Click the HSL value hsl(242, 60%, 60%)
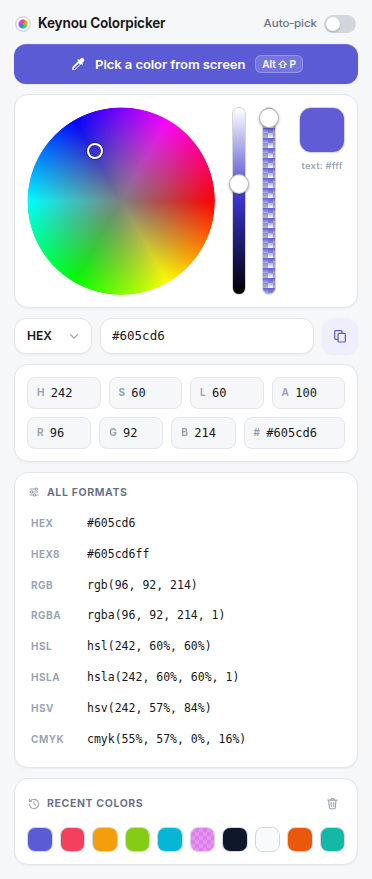This screenshot has width=372, height=879. [x=150, y=646]
